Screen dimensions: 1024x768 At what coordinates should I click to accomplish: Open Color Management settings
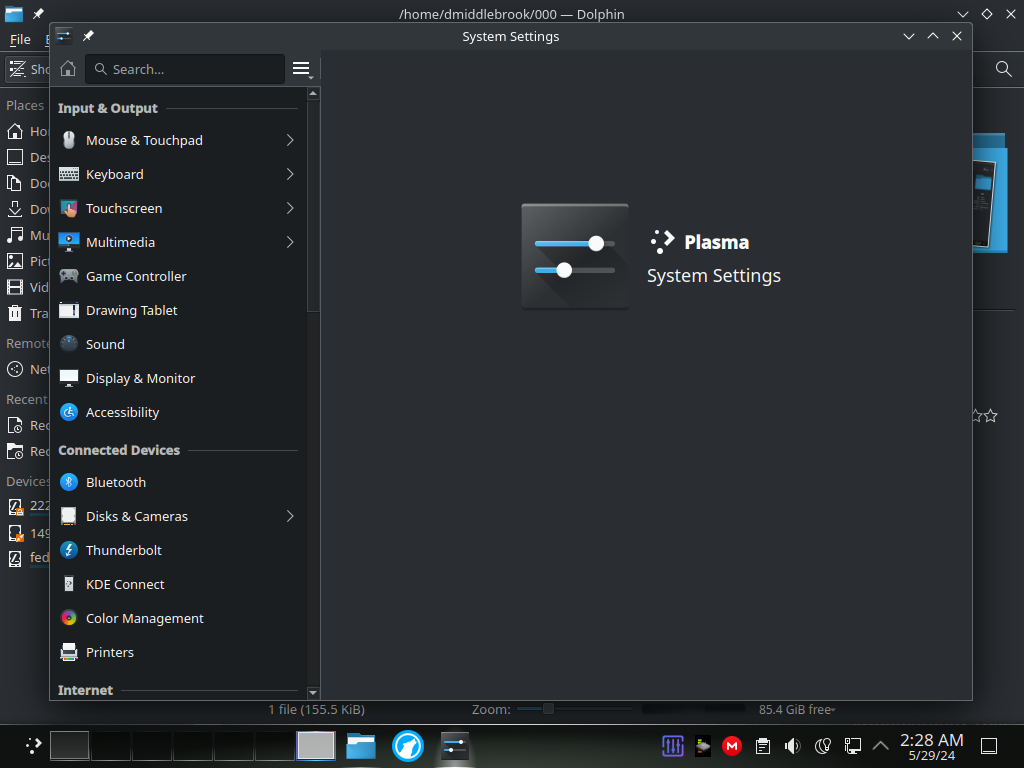[x=178, y=618]
